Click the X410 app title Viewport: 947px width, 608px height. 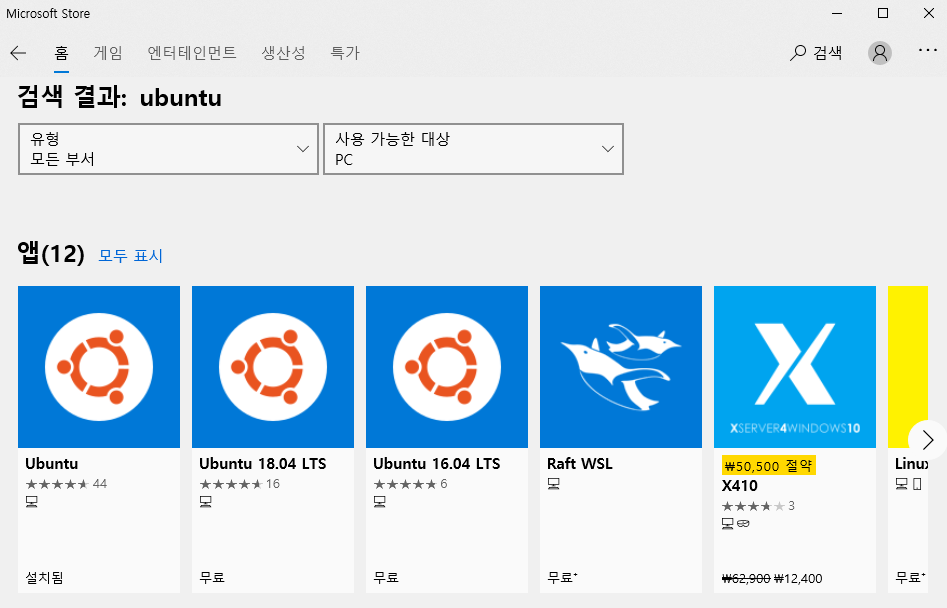pos(740,486)
